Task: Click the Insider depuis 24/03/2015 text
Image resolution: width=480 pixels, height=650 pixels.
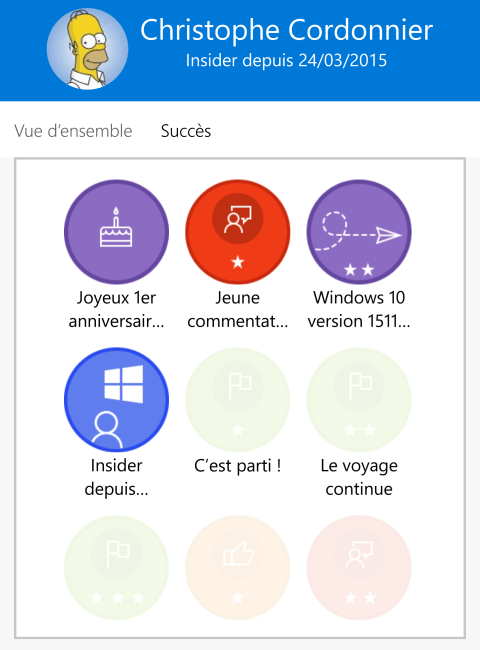Action: [286, 61]
